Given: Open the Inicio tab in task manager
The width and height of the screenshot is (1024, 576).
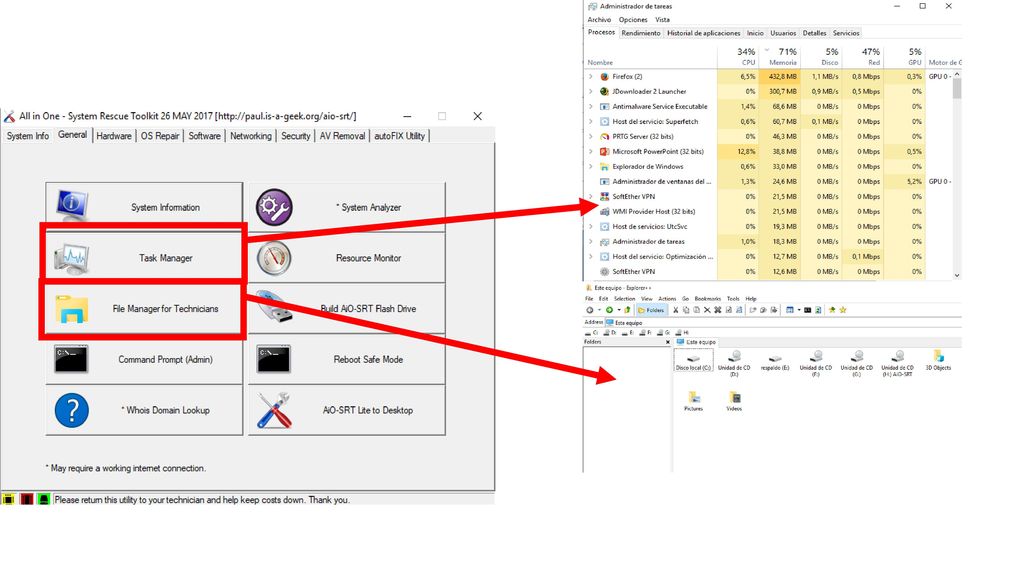Looking at the screenshot, I should point(755,33).
